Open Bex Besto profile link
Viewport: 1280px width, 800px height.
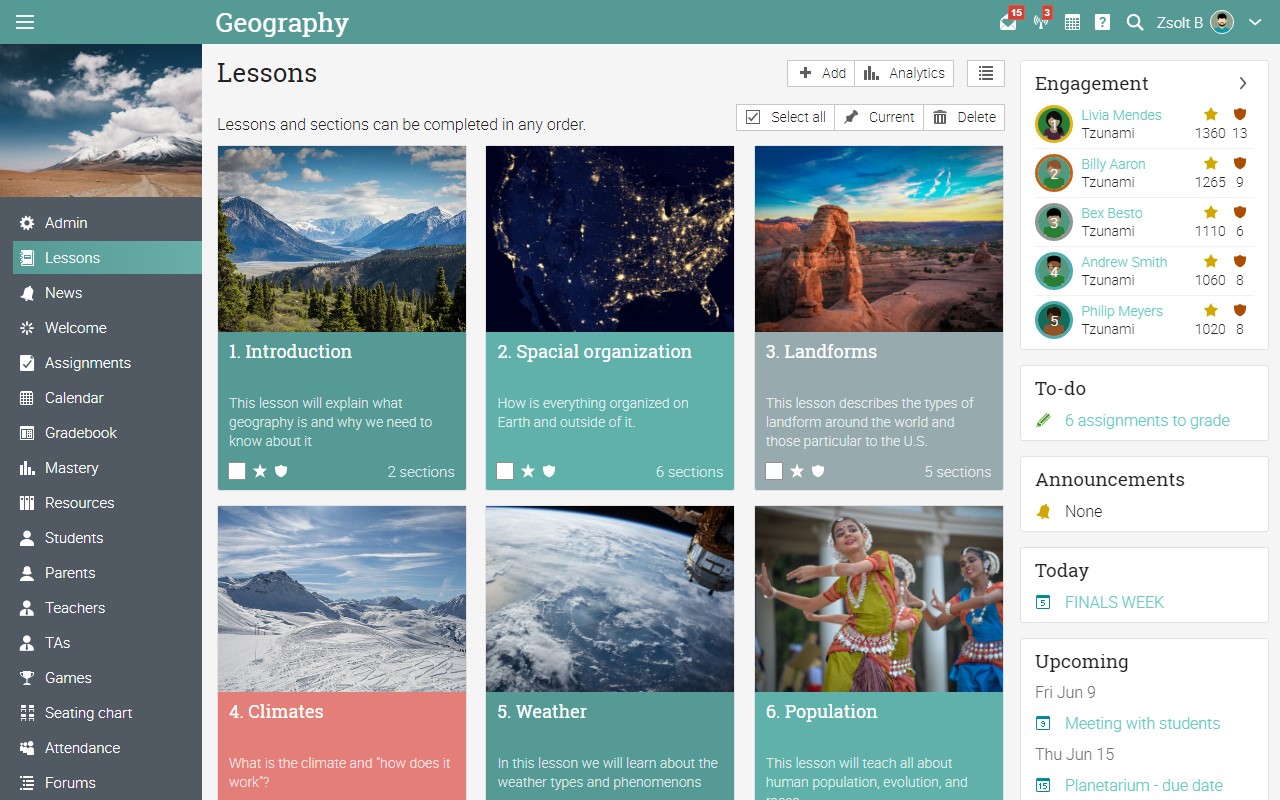coord(1111,213)
